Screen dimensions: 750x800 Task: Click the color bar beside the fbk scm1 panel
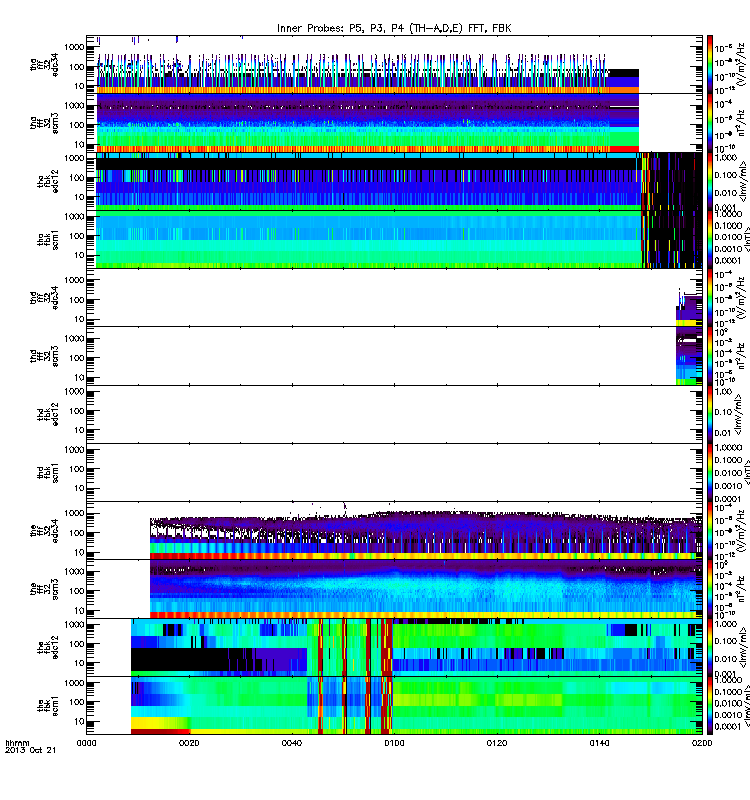[x=710, y=706]
